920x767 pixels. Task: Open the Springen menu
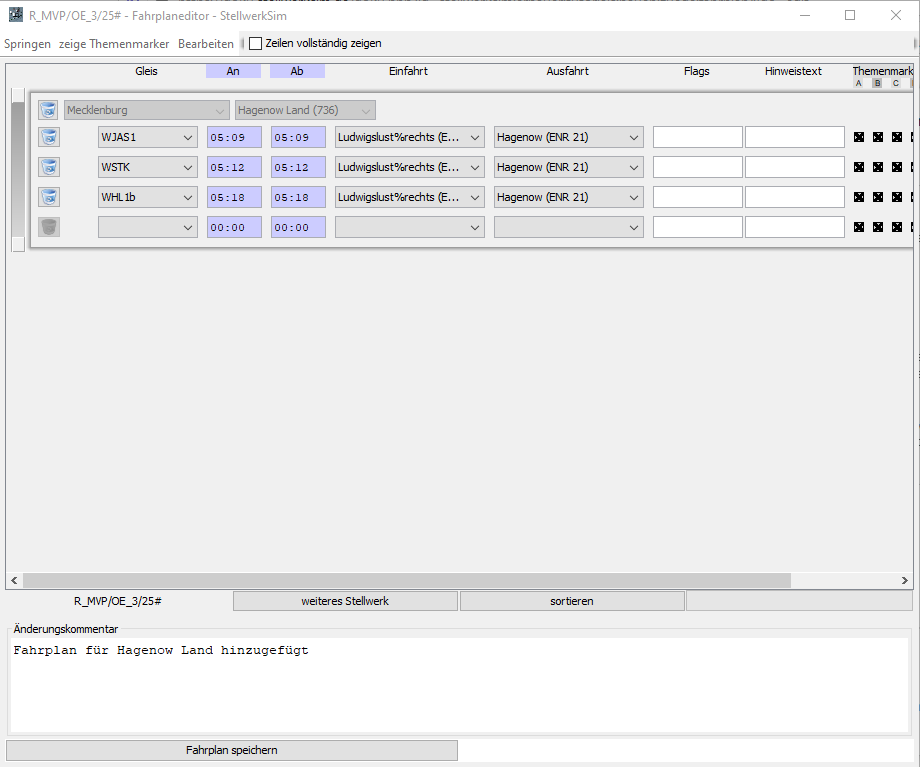click(x=27, y=44)
